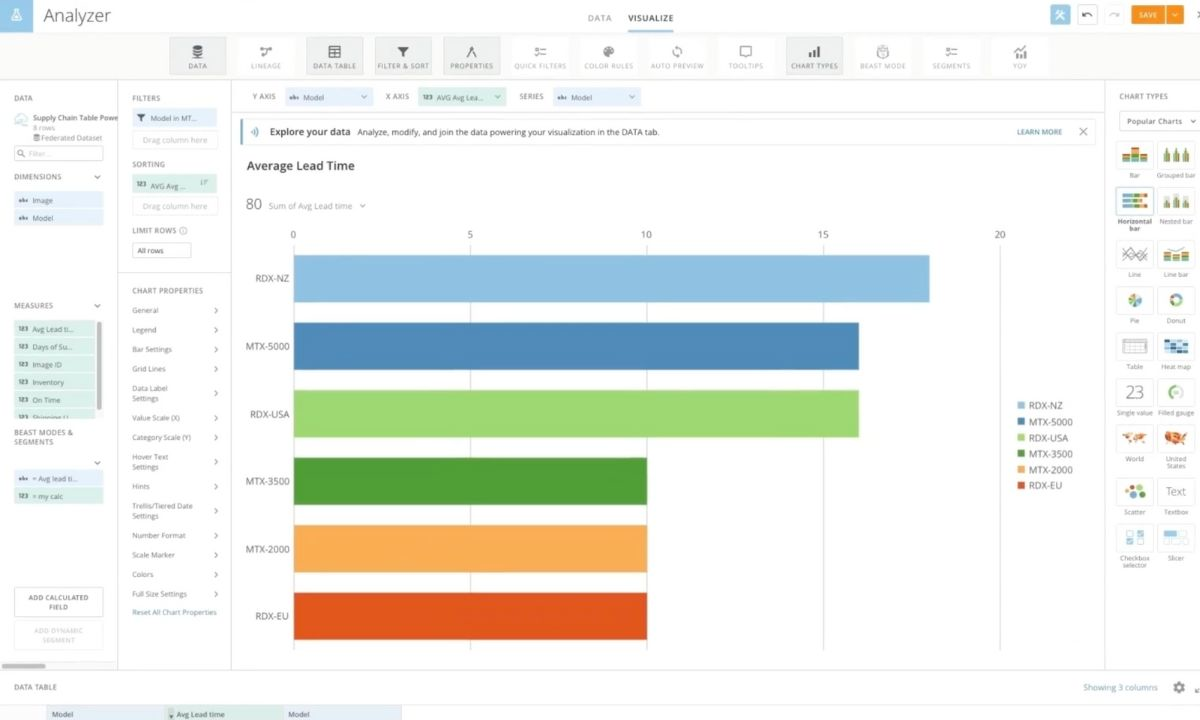Open the Popular Charts dropdown

tap(1160, 121)
